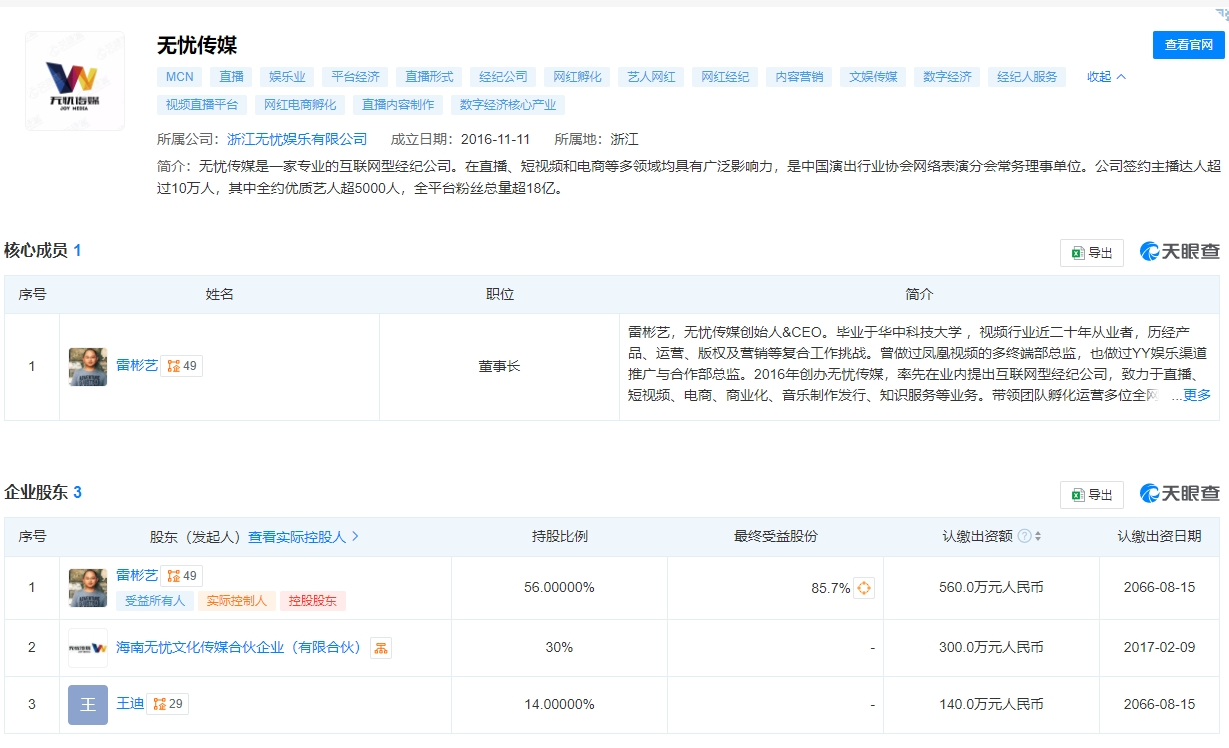This screenshot has height=748, width=1229.
Task: Click 雷彬艺's 49 relation badge in shareholders
Action: 182,576
